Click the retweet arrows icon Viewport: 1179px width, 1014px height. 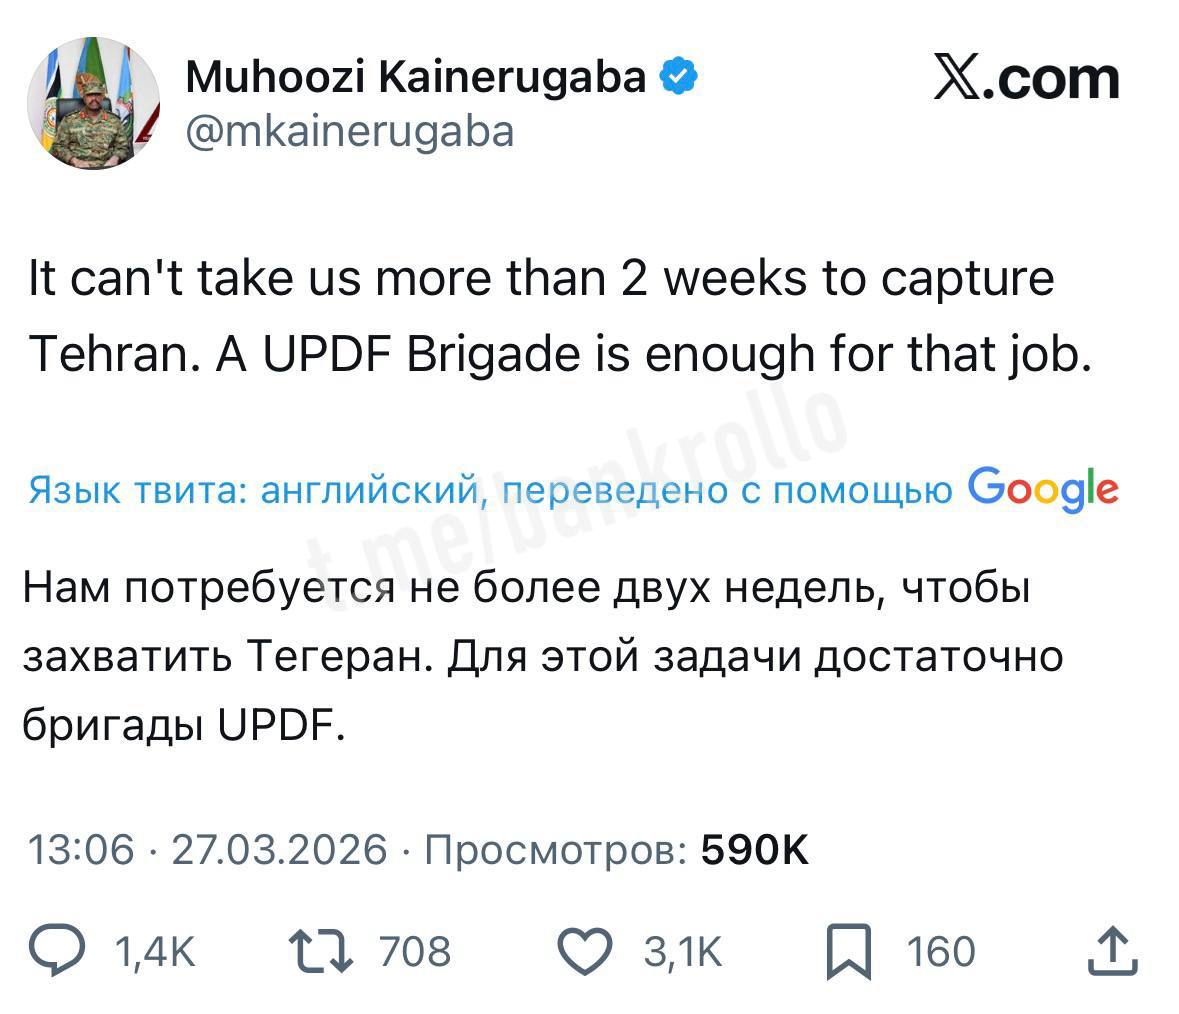(319, 950)
